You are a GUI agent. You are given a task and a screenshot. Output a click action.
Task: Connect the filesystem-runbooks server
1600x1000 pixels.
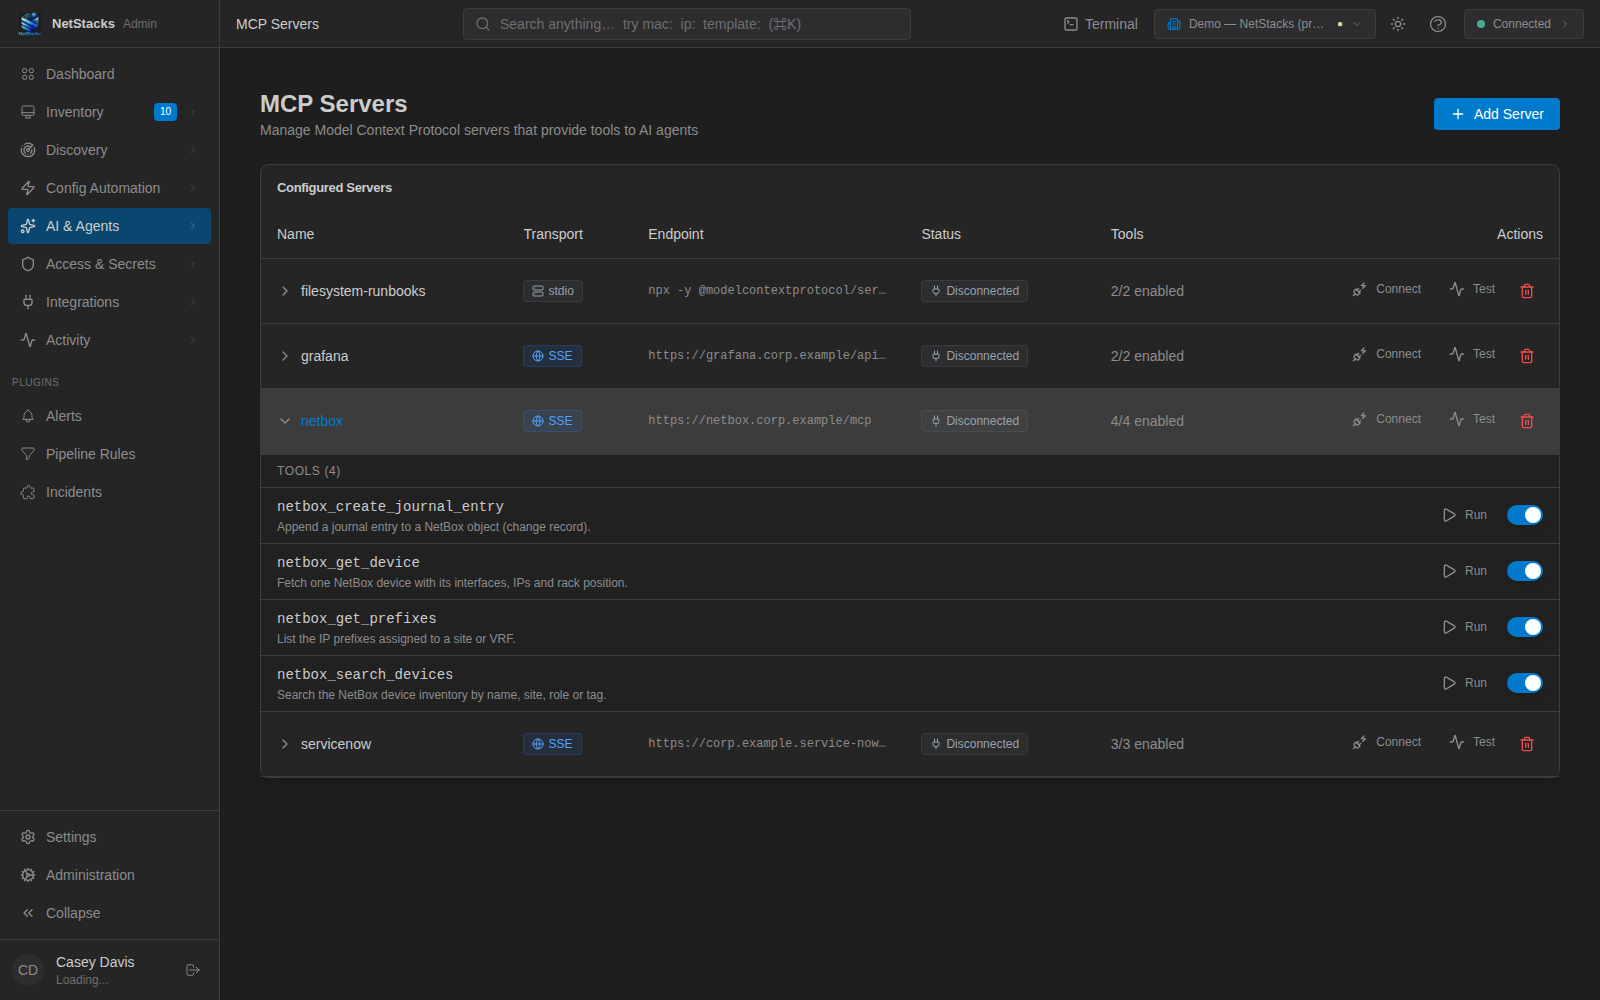pos(1386,289)
